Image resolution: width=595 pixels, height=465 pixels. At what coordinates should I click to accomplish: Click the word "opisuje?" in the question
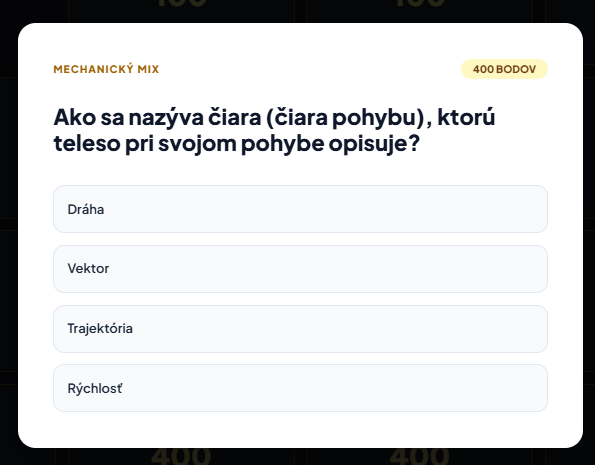click(374, 143)
